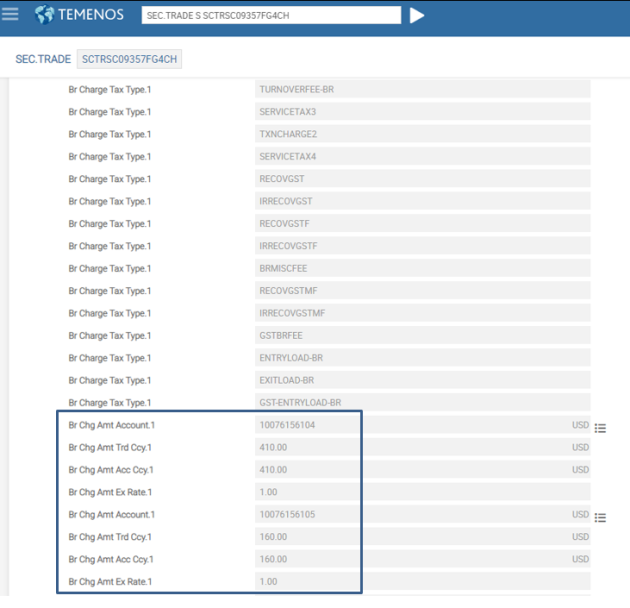The height and width of the screenshot is (608, 630).
Task: Click the Br Chg Amt Account.1 label for 10076156104
Action: click(x=111, y=425)
